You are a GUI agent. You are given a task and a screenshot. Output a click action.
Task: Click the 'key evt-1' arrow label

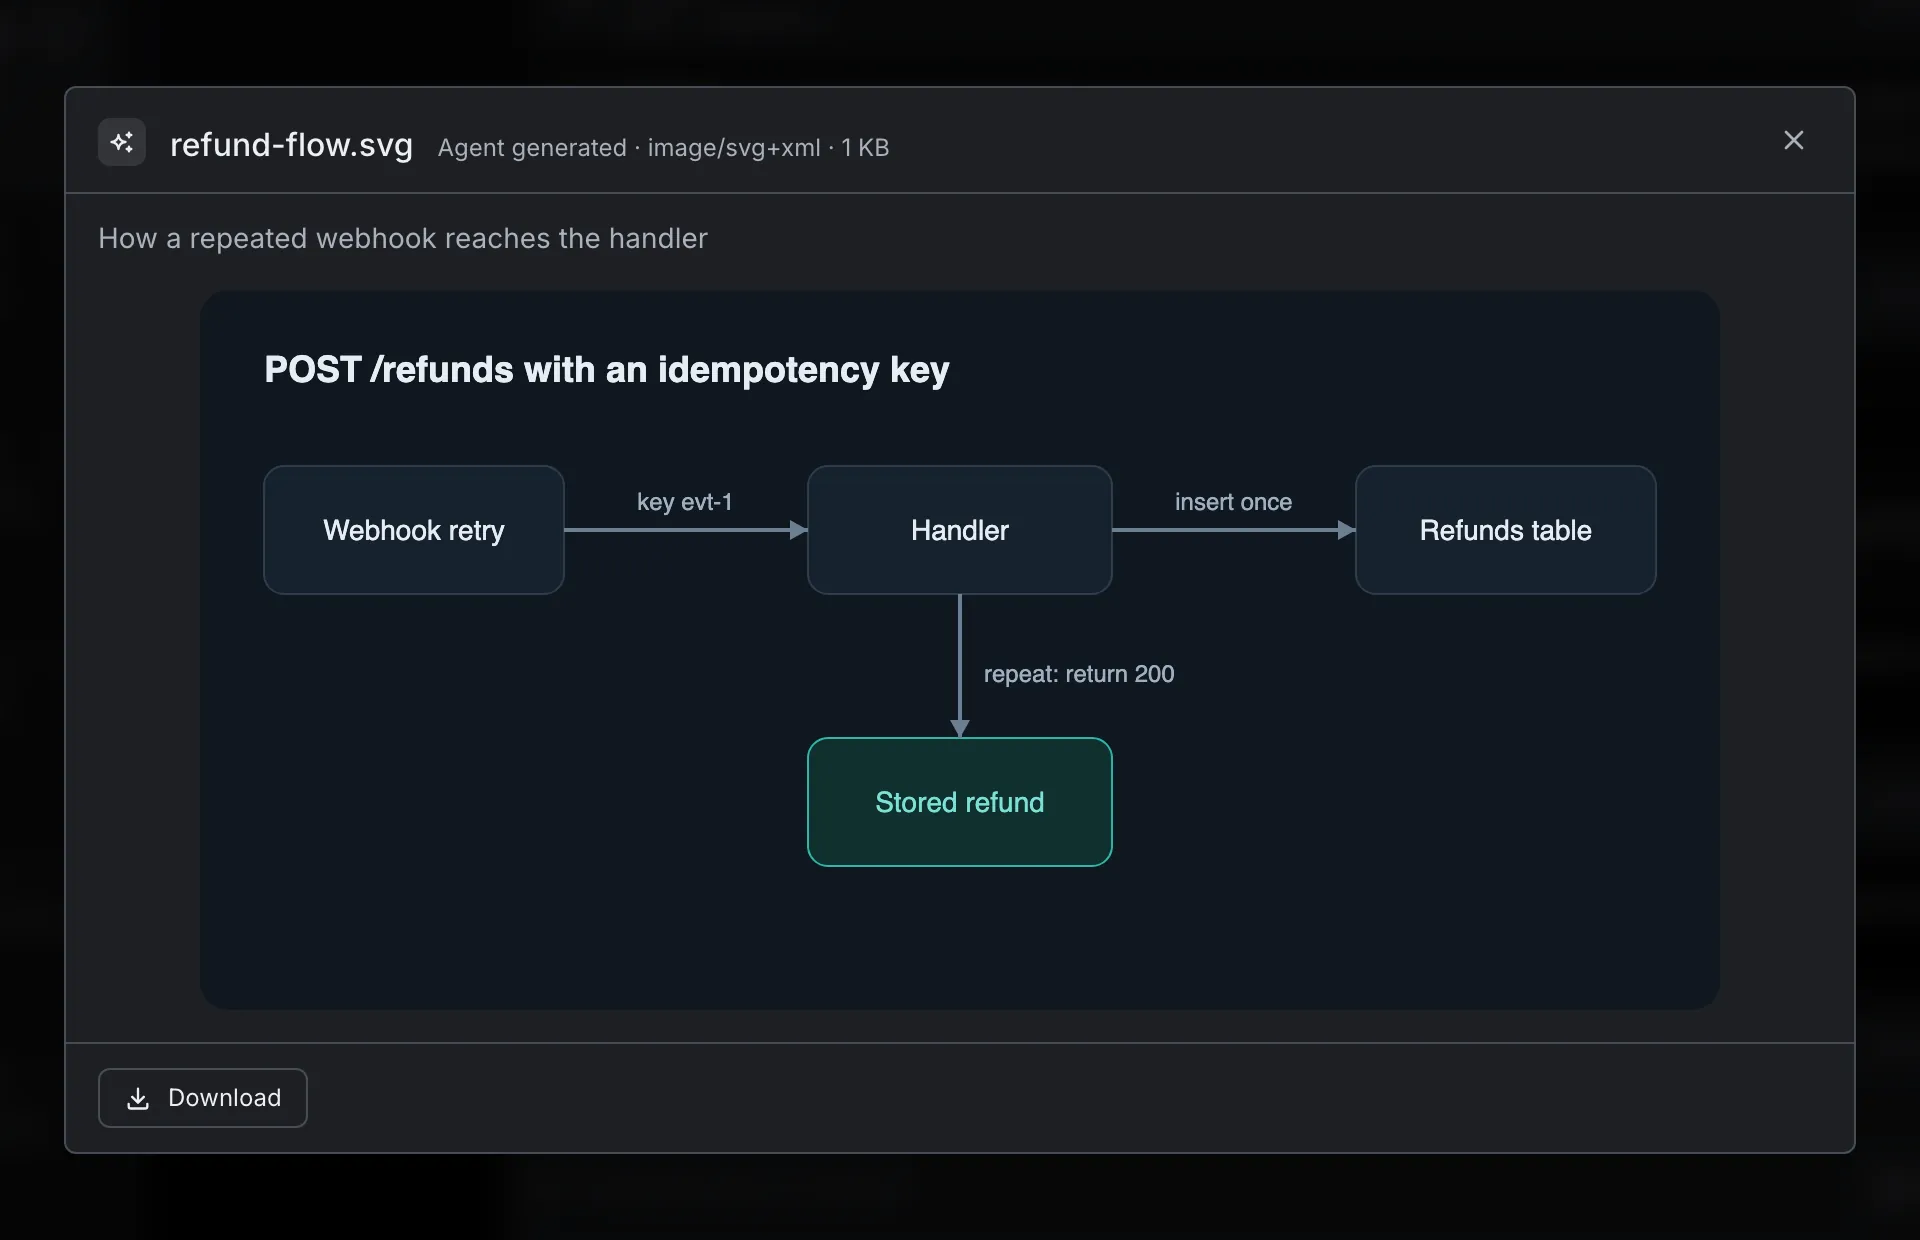click(685, 502)
